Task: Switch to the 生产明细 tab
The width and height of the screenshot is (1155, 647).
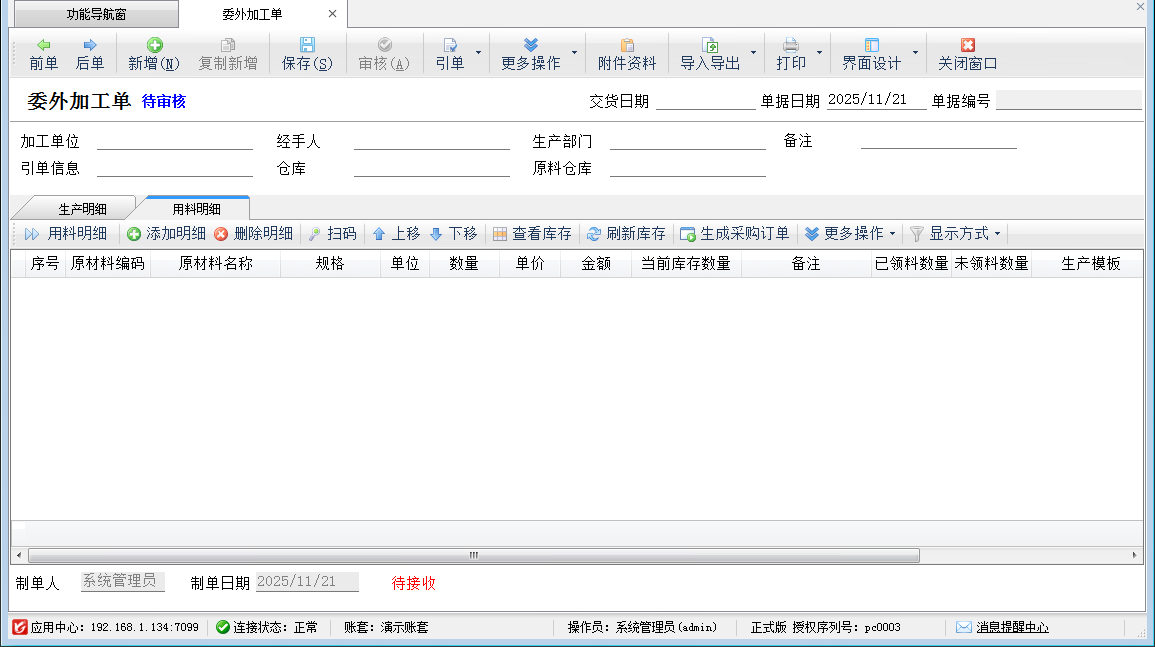Action: 82,209
